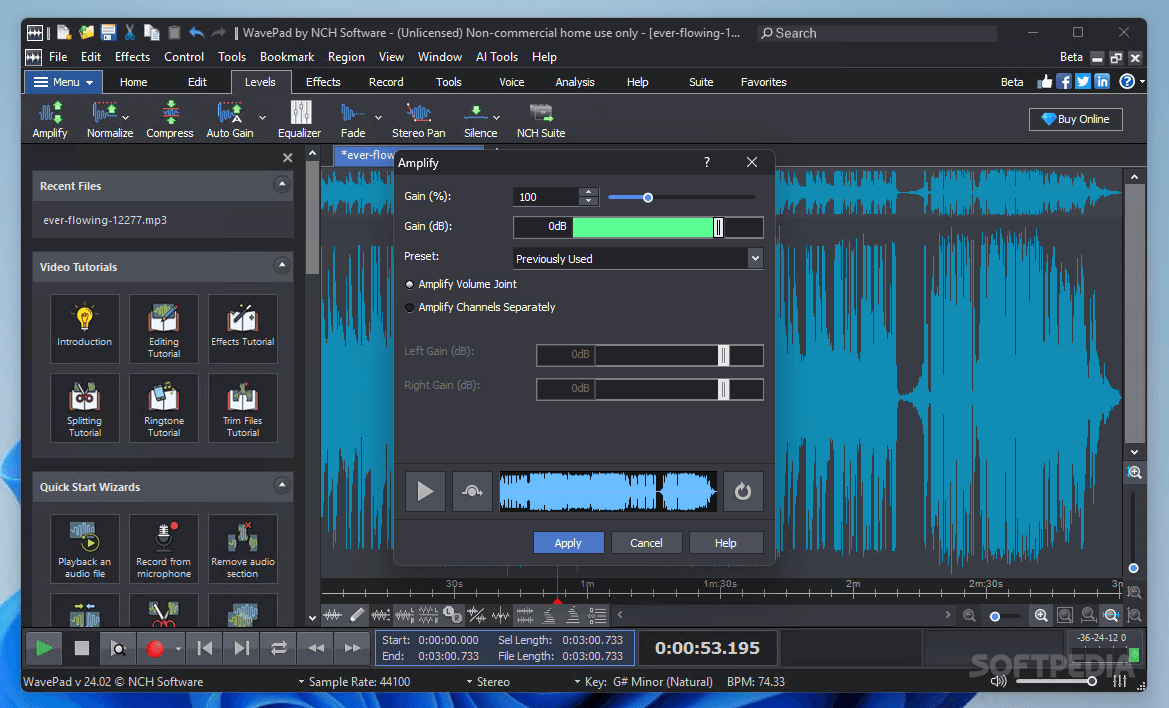Click the red Record button in transport

pyautogui.click(x=155, y=648)
